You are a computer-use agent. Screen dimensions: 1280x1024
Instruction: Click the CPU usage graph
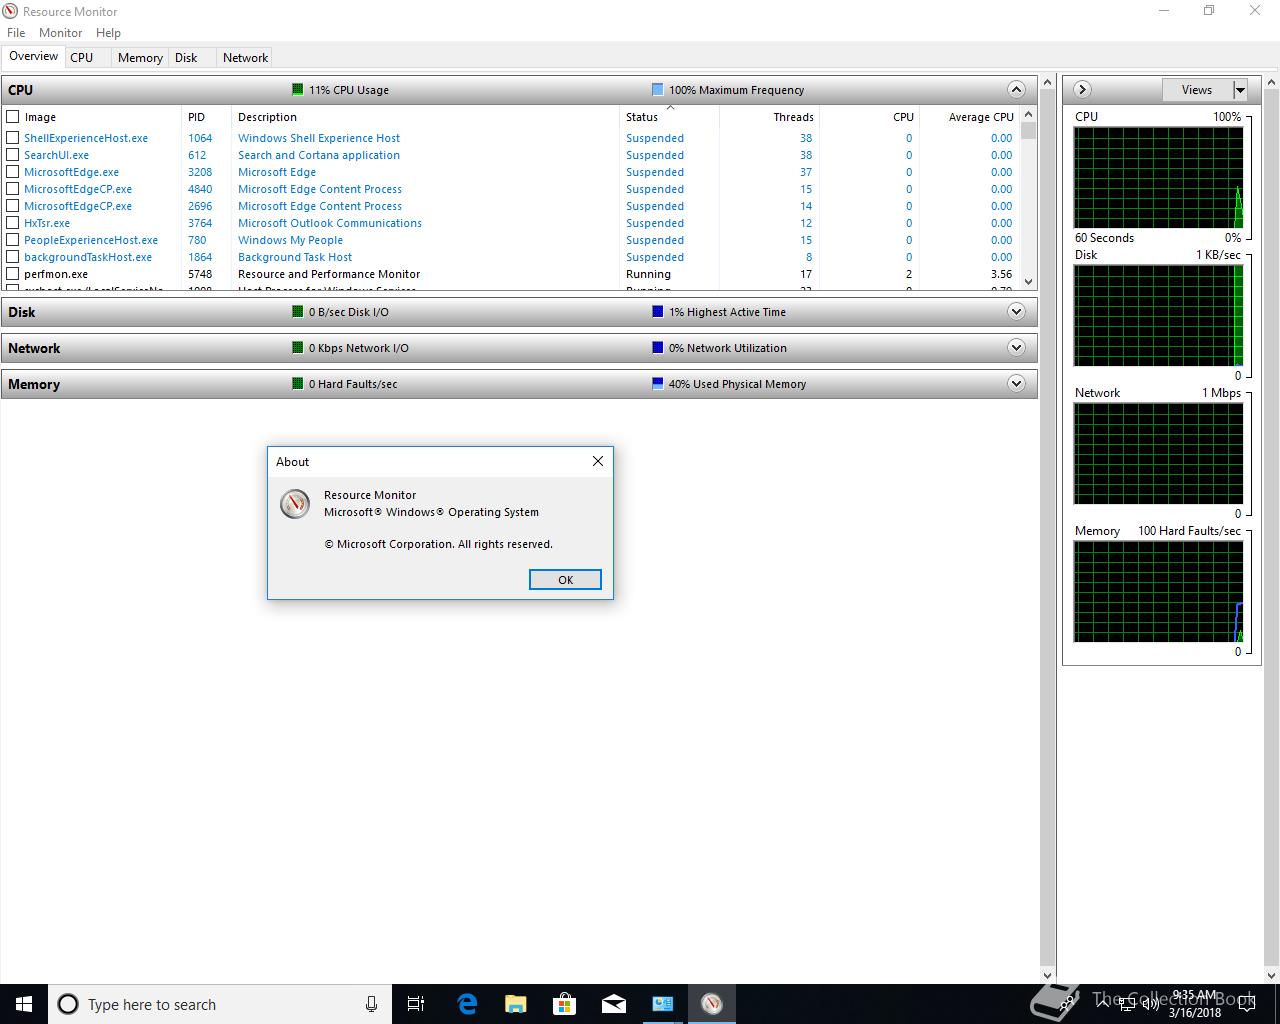(1158, 178)
